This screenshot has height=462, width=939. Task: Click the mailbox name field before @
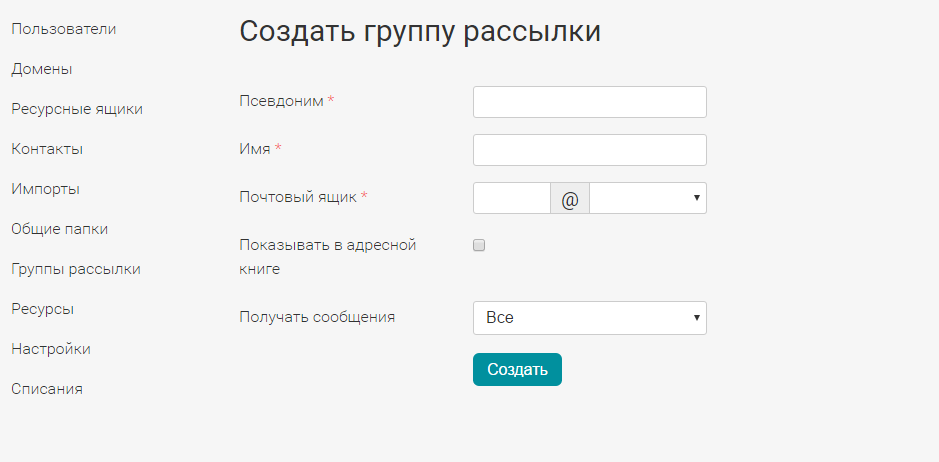(x=512, y=198)
